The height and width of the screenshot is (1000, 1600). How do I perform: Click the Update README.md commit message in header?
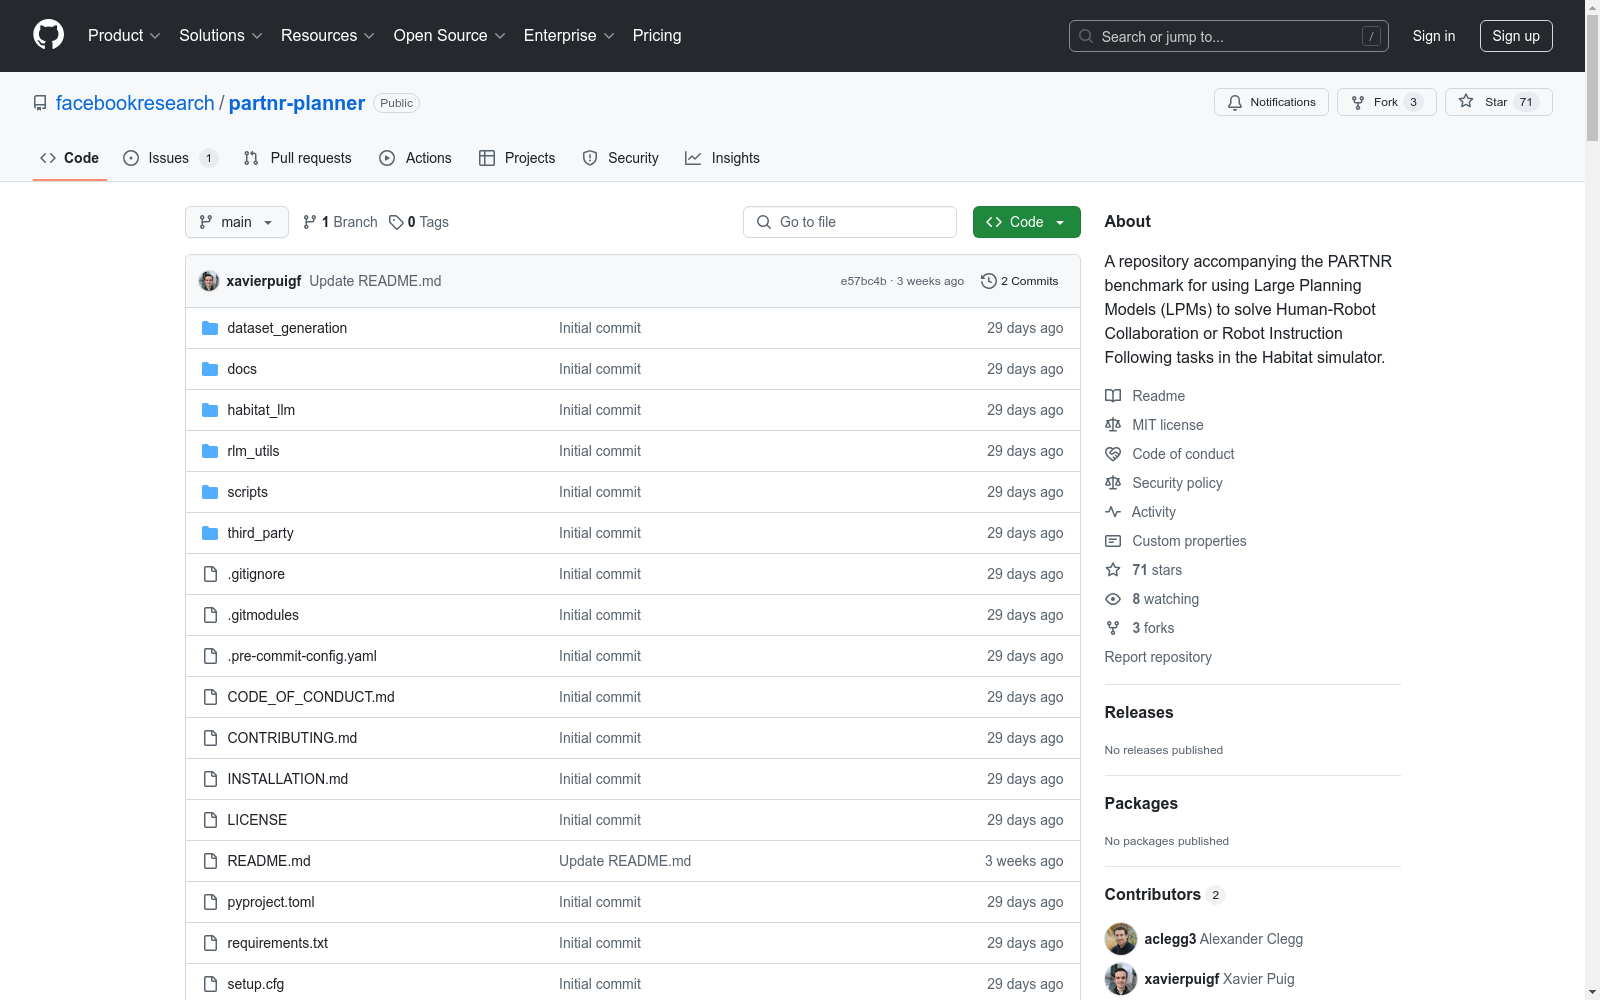(x=375, y=281)
